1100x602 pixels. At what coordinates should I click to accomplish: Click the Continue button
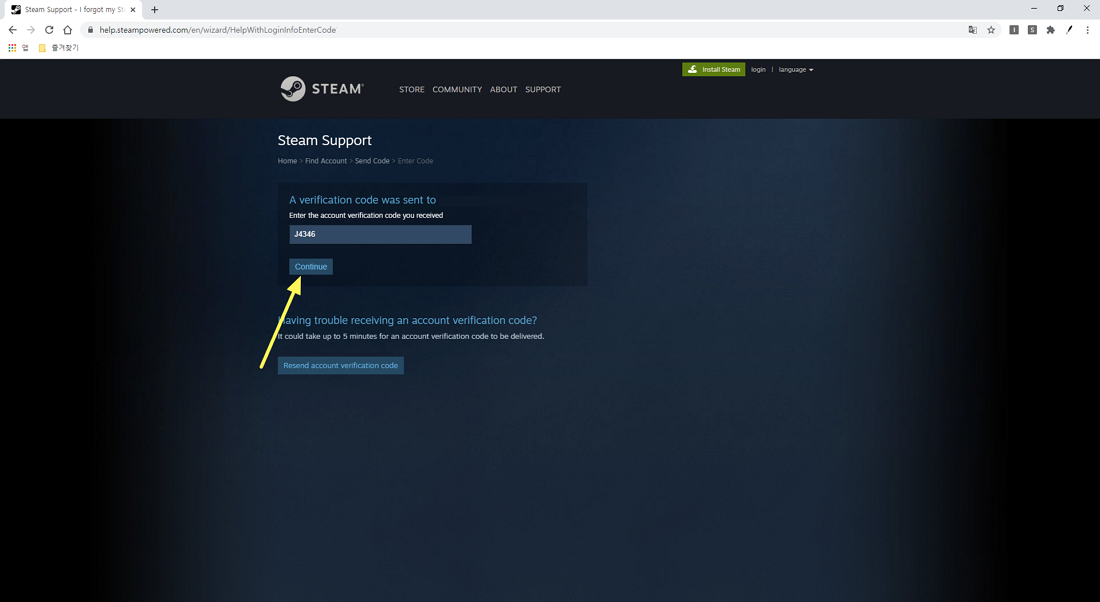pos(311,267)
